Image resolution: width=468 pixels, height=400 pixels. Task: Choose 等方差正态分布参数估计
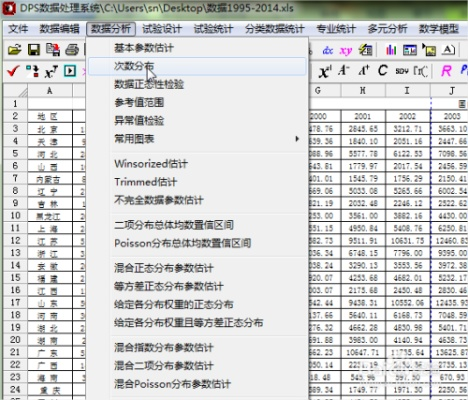(197, 286)
